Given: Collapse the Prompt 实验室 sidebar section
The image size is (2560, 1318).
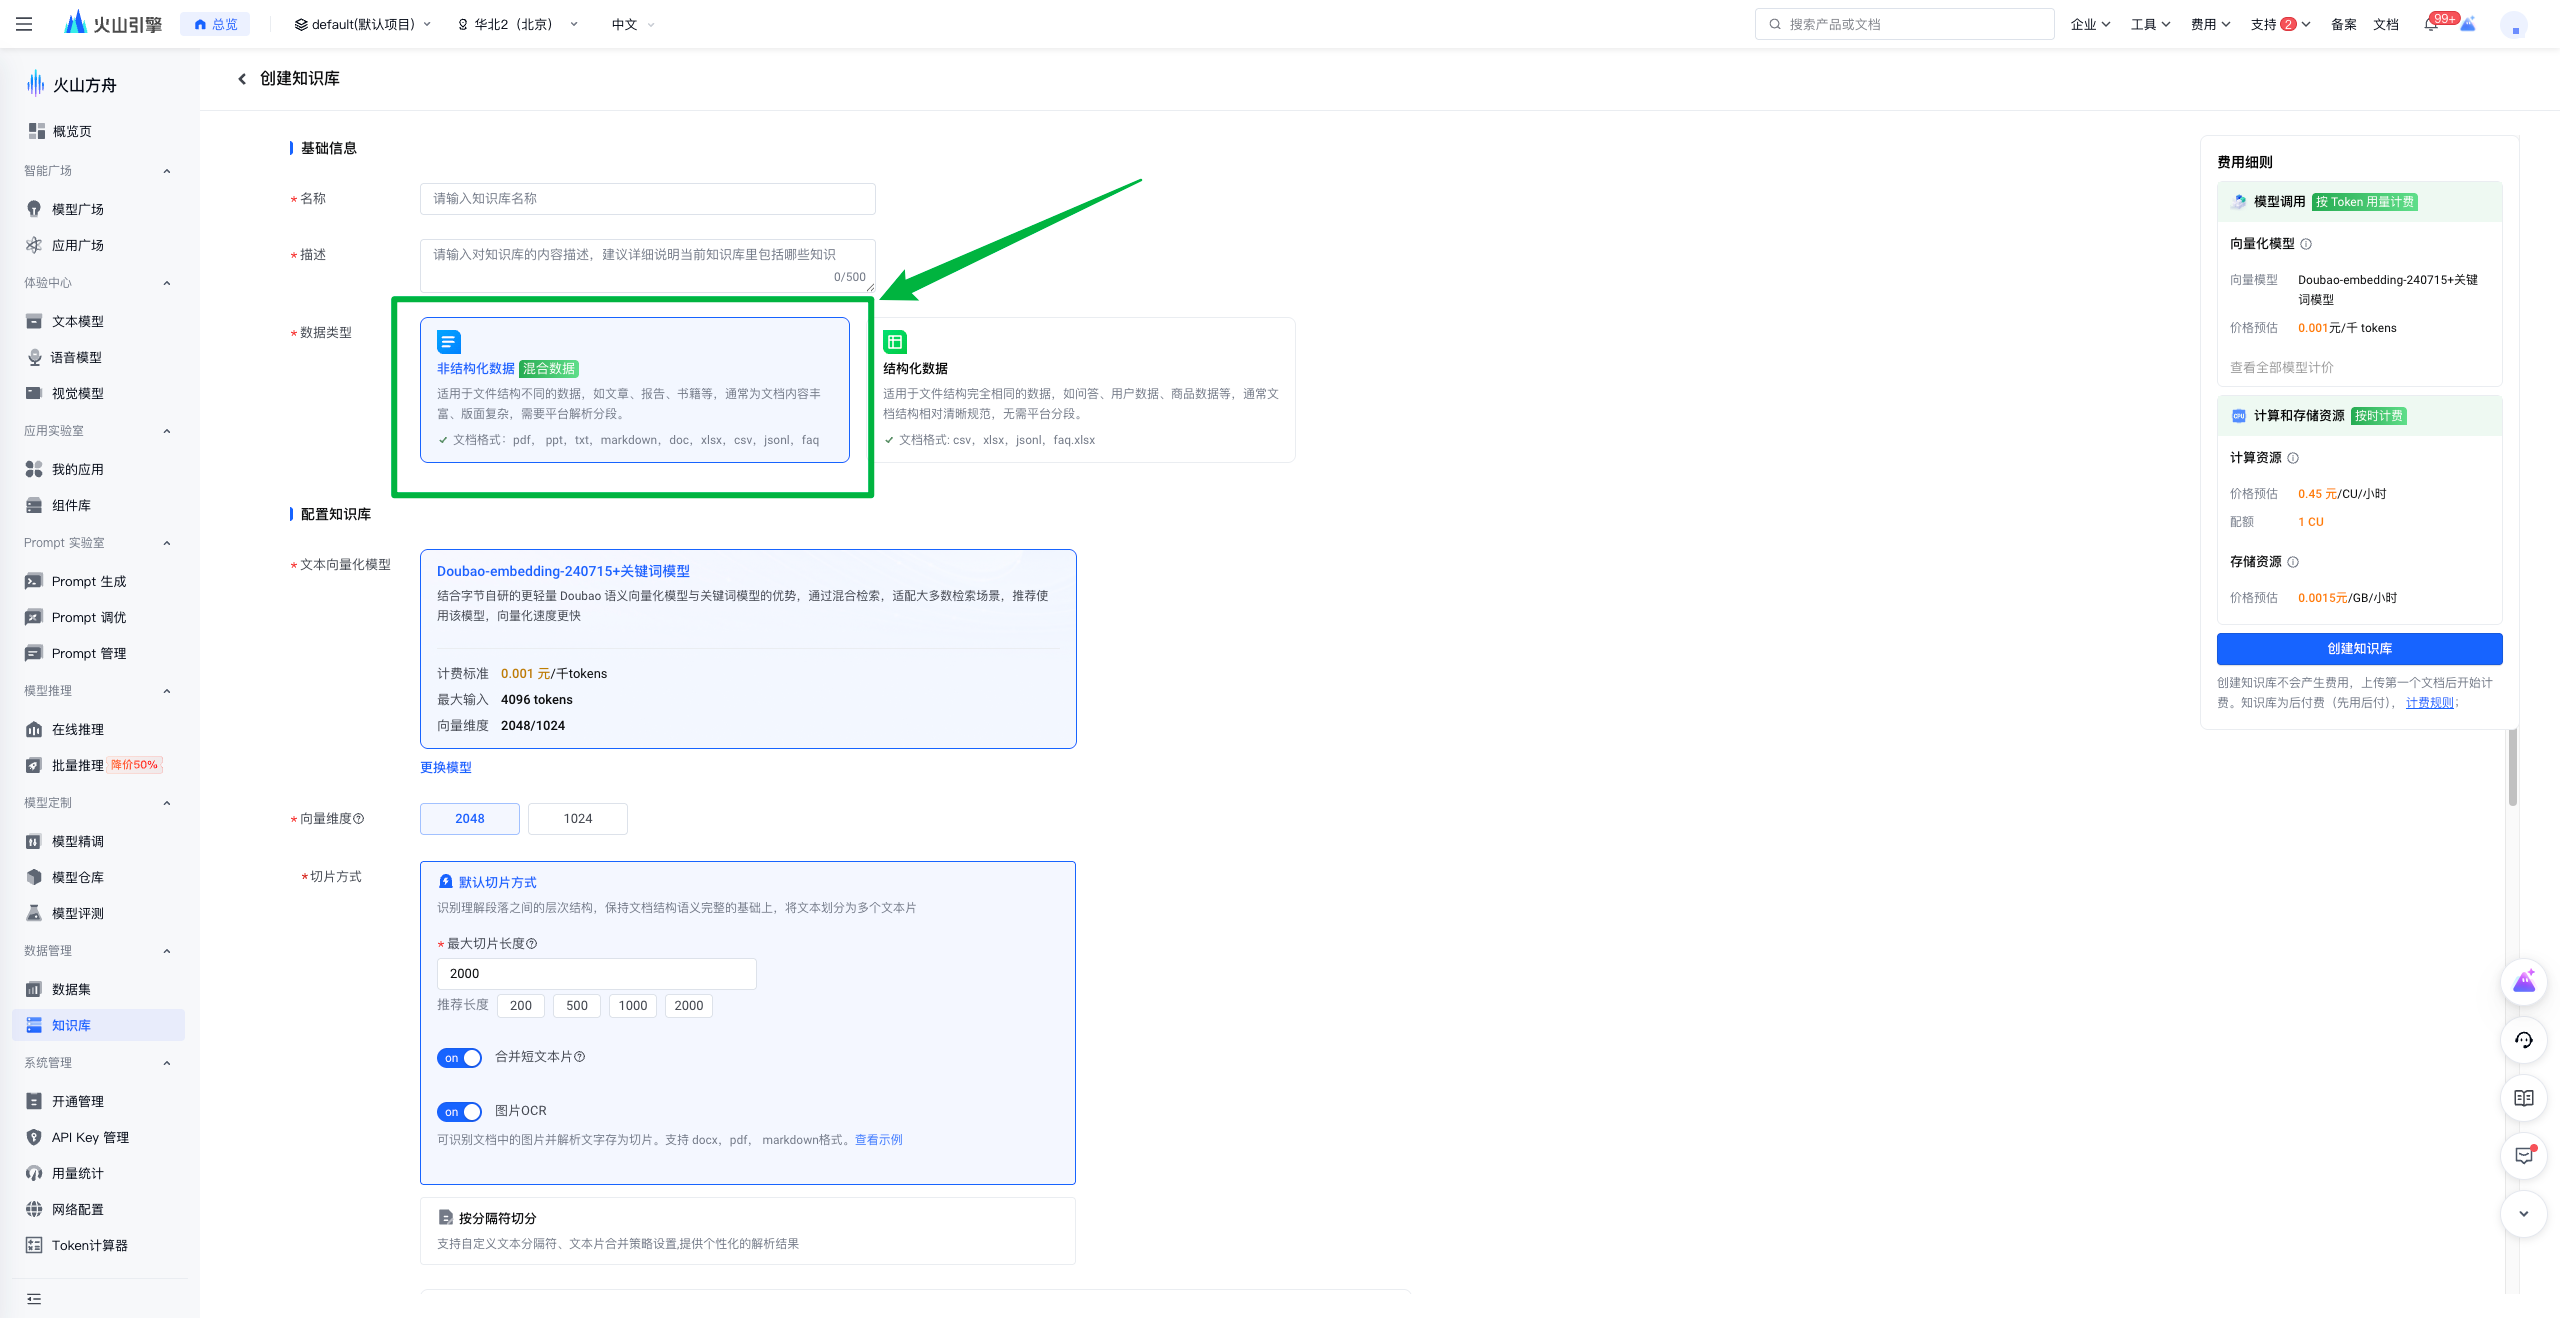Looking at the screenshot, I should (167, 543).
